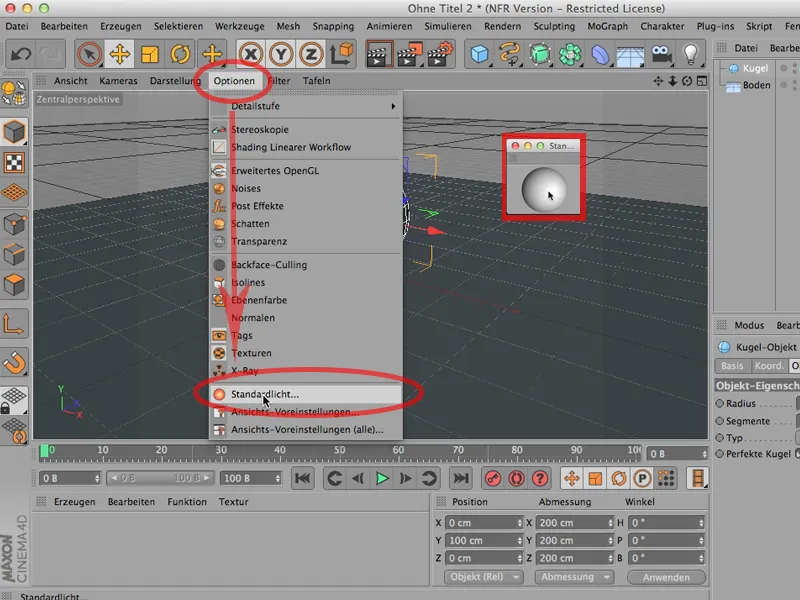Toggle X-Ray option

coord(306,370)
